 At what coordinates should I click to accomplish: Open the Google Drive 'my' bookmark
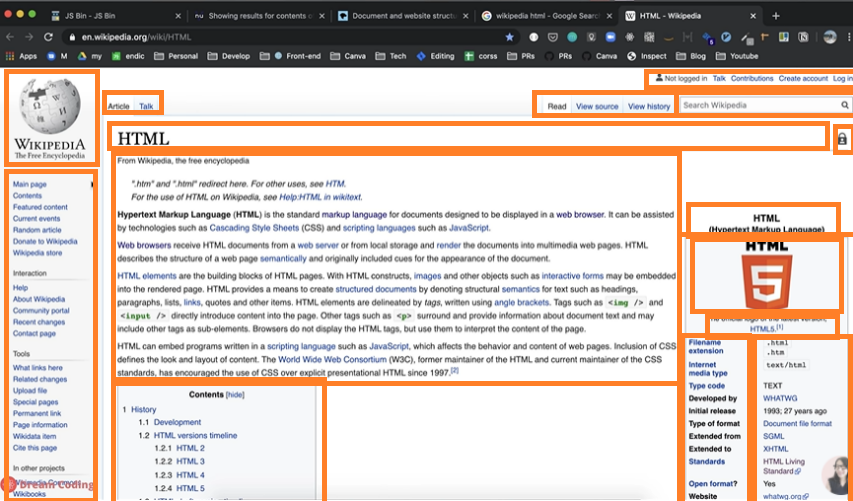pyautogui.click(x=90, y=56)
